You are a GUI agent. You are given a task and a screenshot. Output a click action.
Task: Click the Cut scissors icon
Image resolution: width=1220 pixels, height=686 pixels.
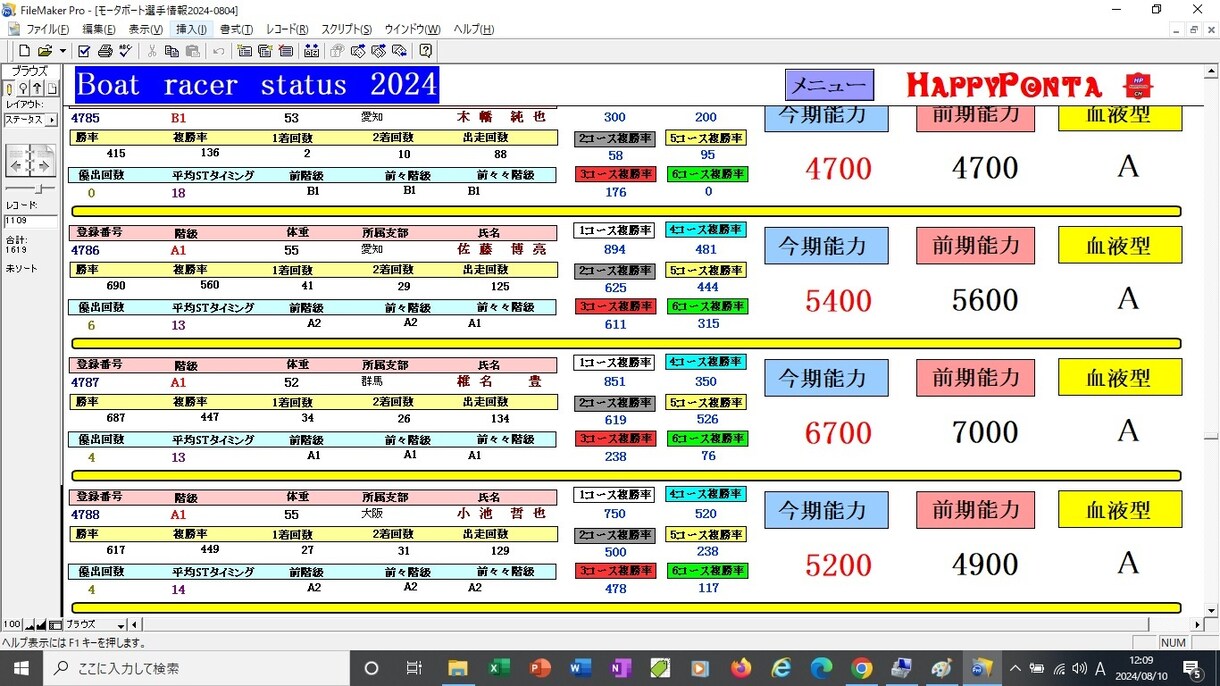coord(152,51)
